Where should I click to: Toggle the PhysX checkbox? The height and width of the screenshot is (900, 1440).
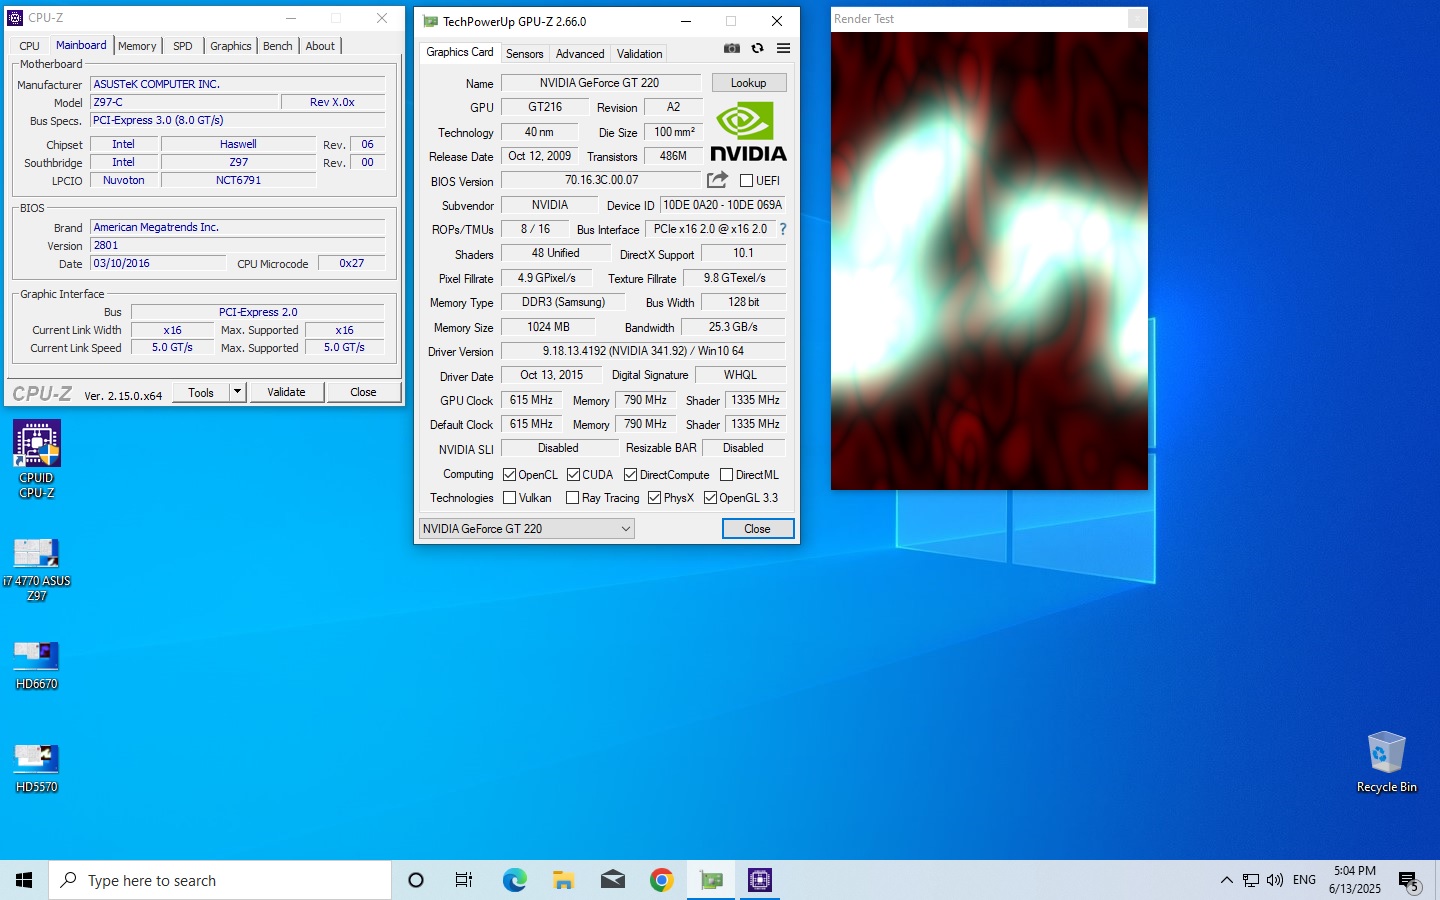click(654, 498)
